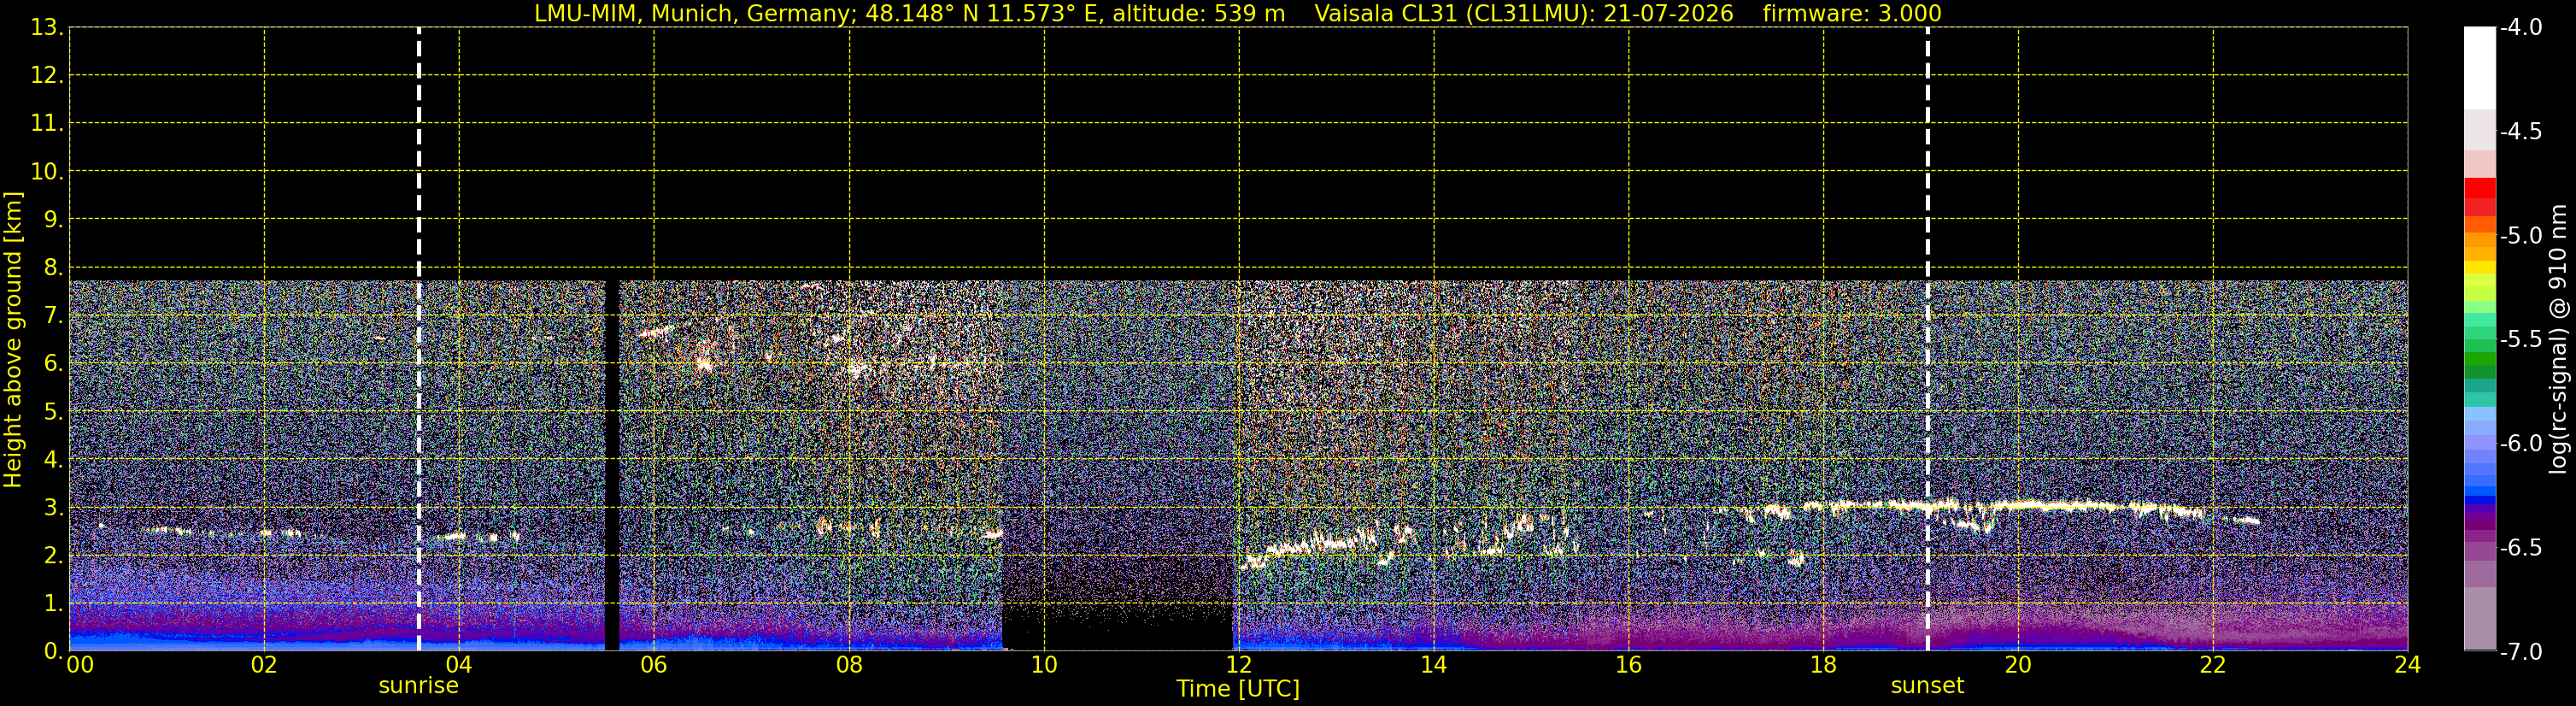Click the white top of the colorbar

tap(2480, 67)
